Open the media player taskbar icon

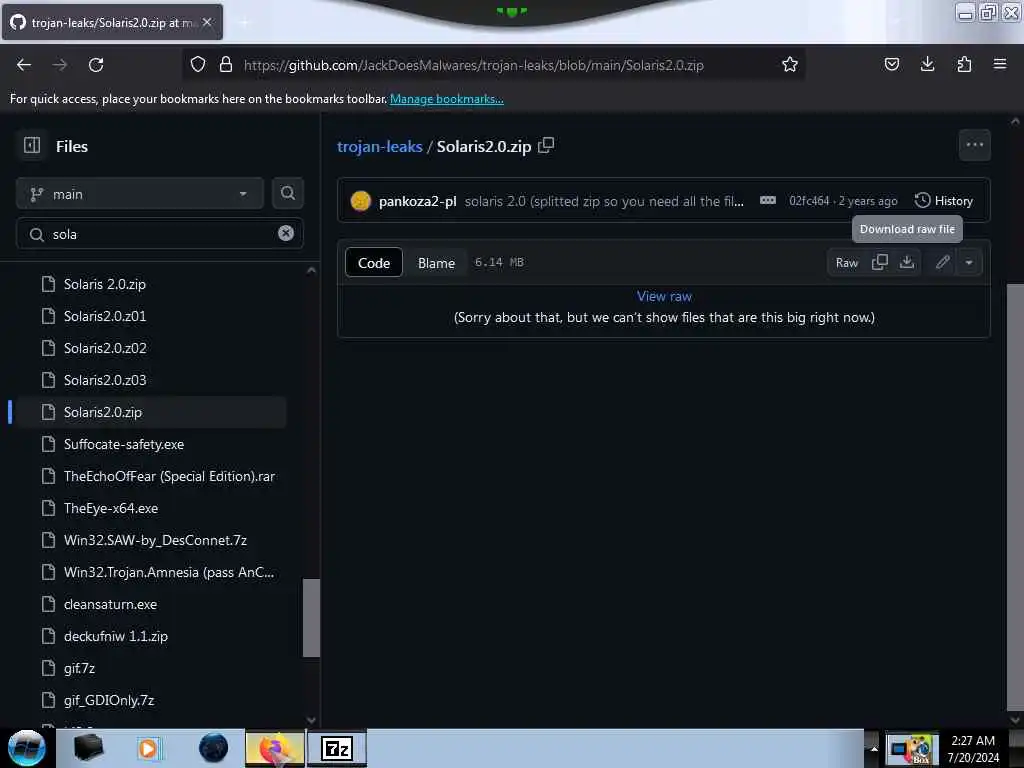[148, 748]
